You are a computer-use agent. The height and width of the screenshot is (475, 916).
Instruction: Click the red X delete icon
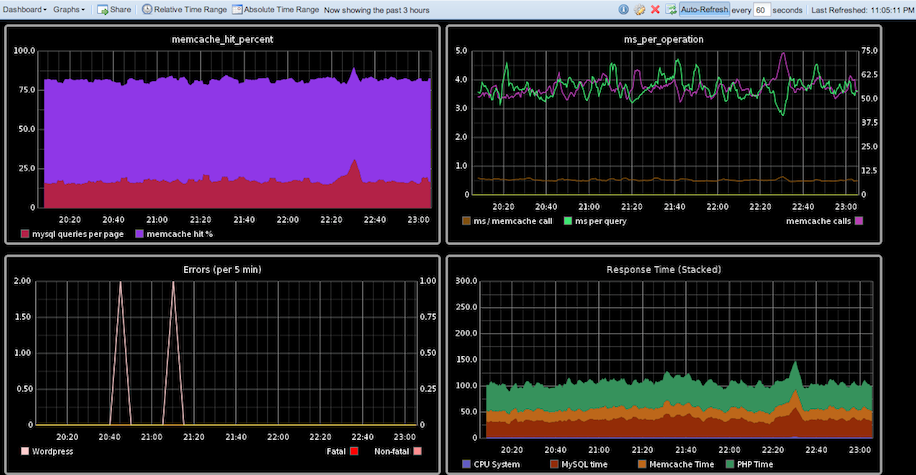655,9
